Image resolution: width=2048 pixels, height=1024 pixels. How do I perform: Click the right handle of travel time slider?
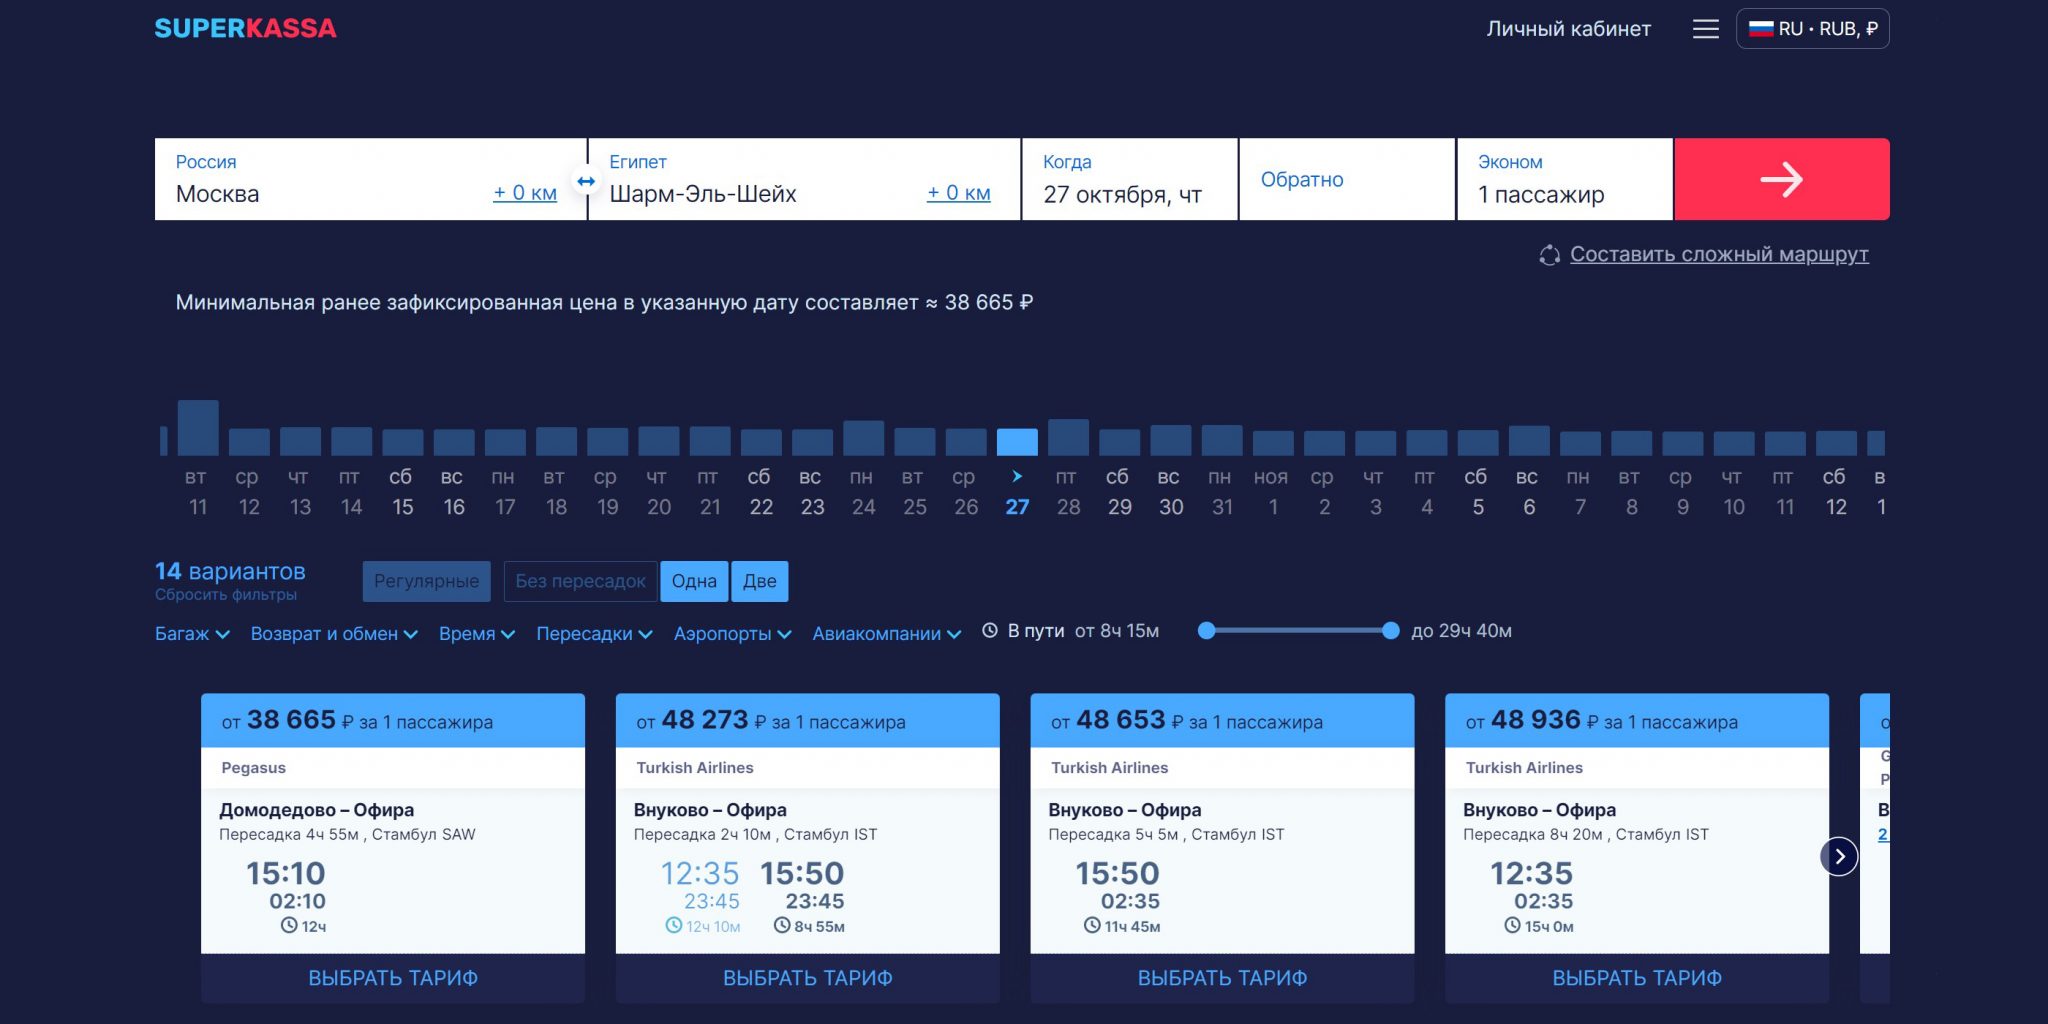click(x=1390, y=631)
